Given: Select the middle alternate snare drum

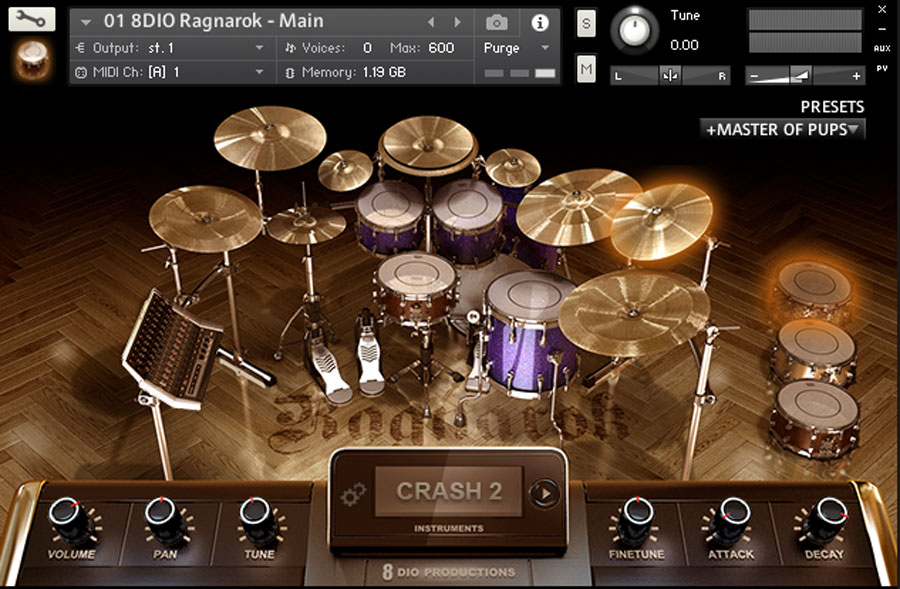Looking at the screenshot, I should [813, 351].
